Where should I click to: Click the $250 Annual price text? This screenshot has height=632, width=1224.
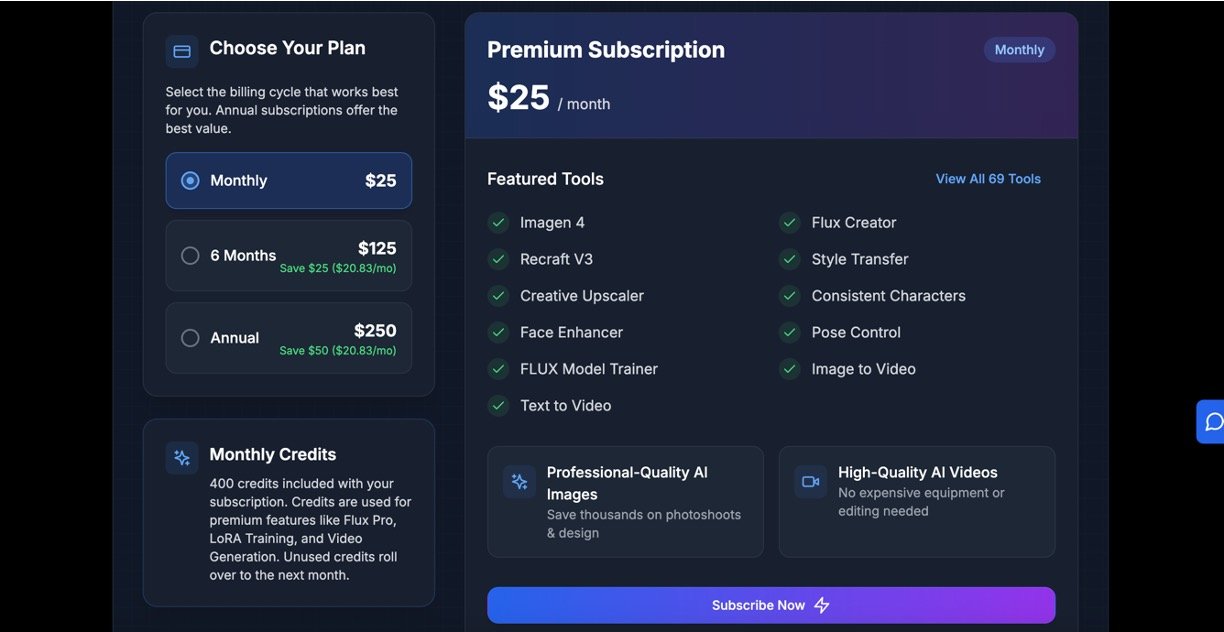point(375,331)
